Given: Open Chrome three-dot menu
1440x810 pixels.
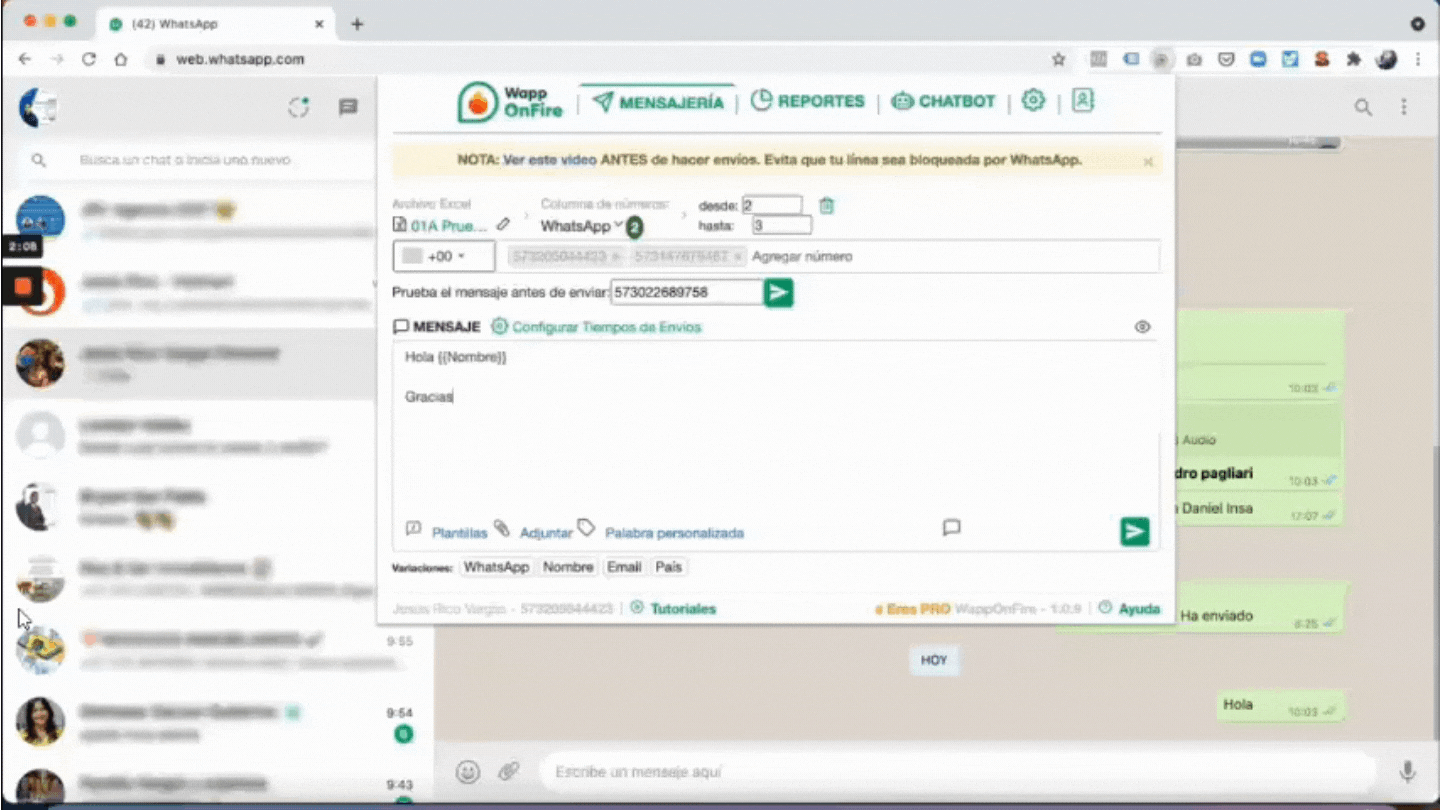Looking at the screenshot, I should [1418, 60].
